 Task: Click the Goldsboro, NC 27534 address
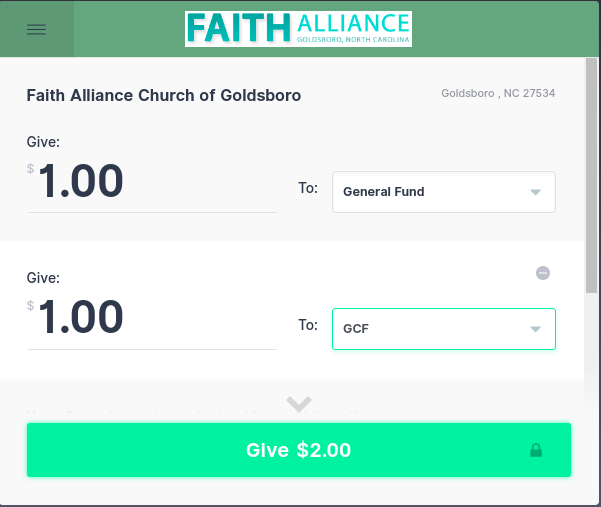(498, 93)
